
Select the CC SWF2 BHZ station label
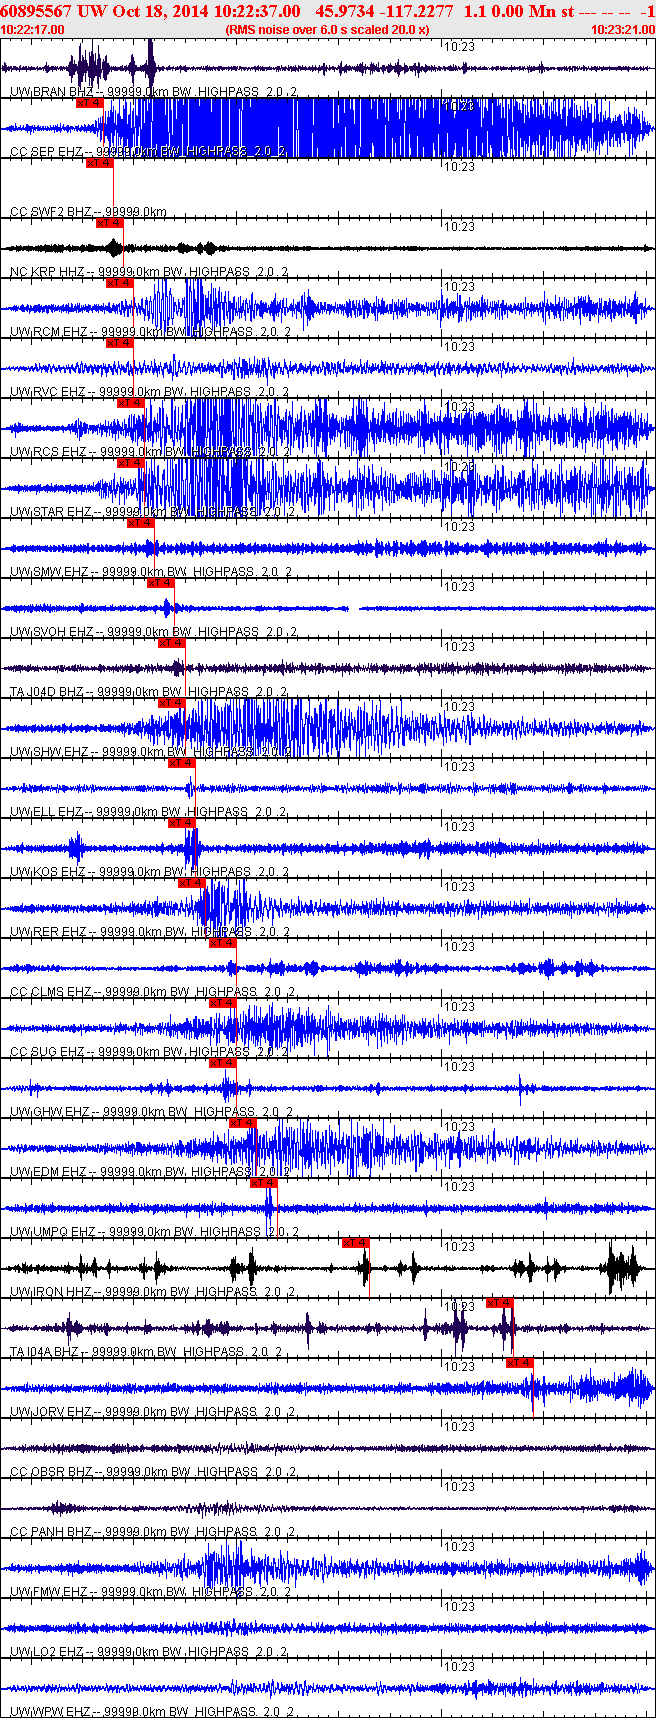pyautogui.click(x=88, y=212)
